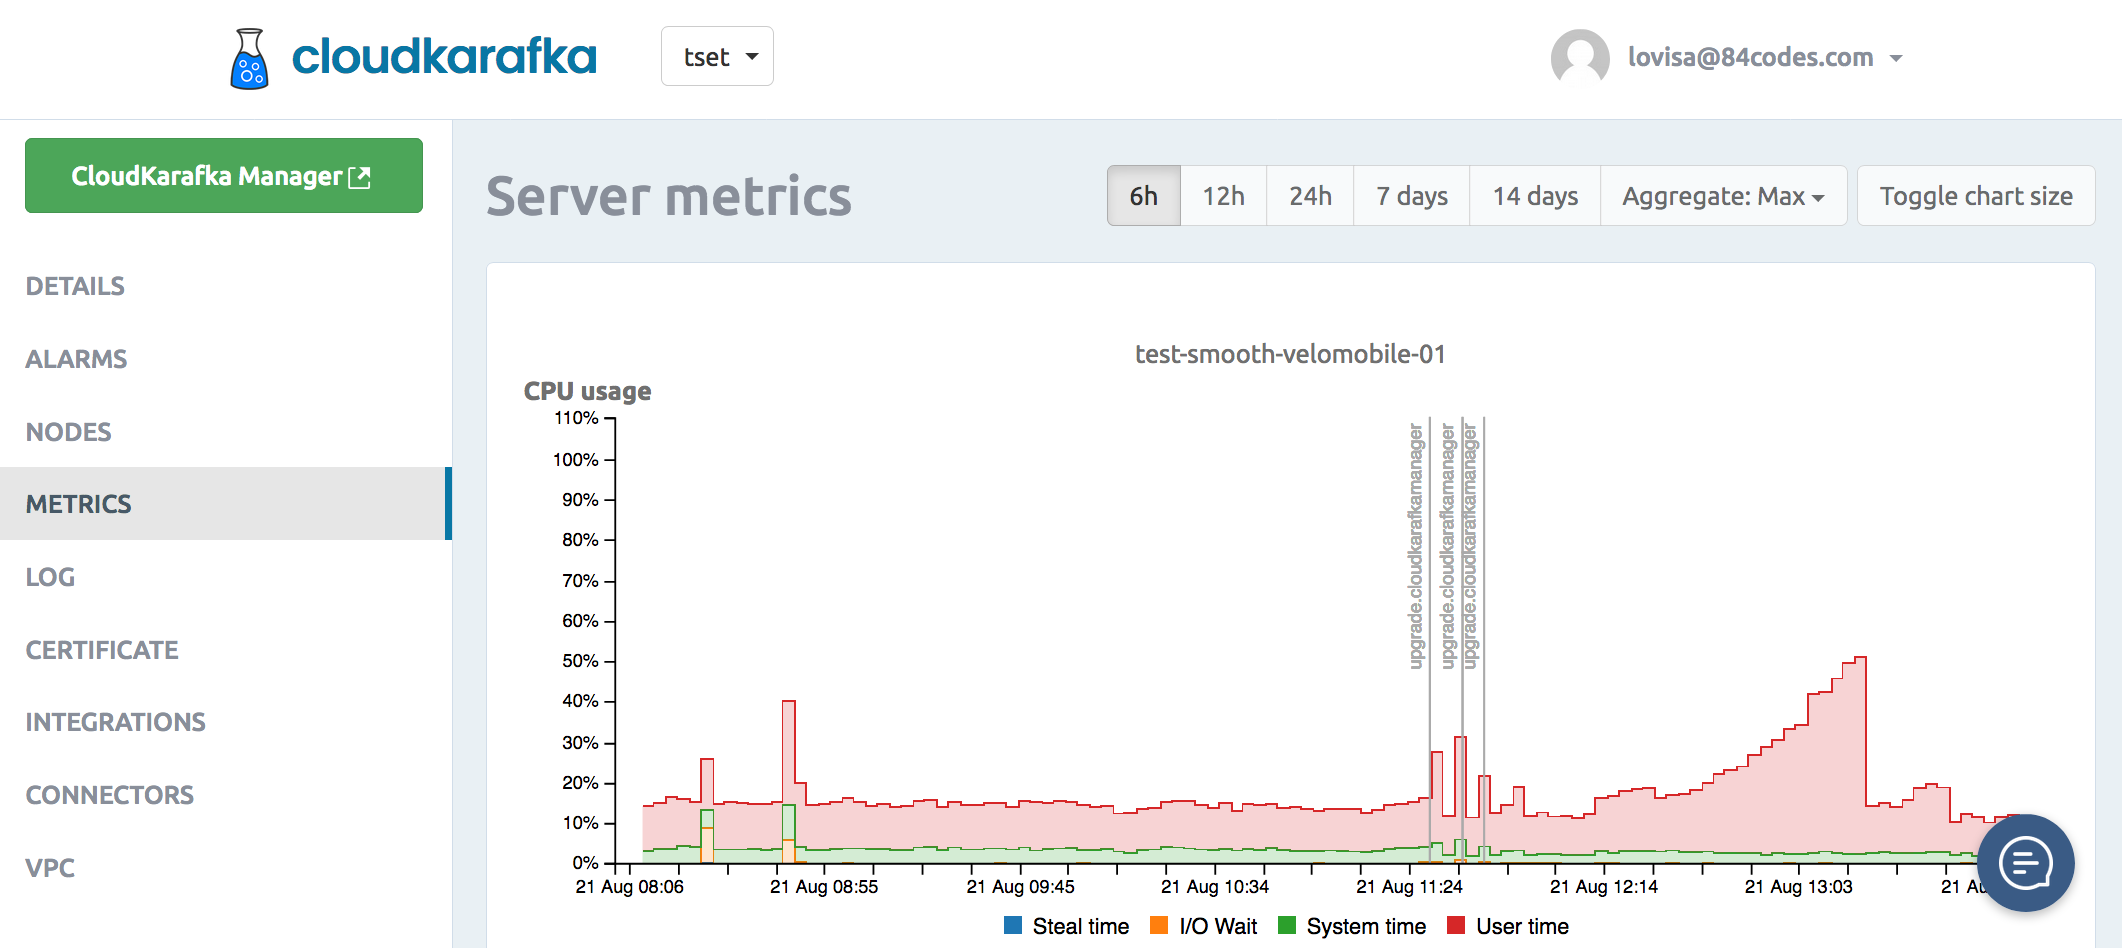
Task: Click the 21 Aug 11:24 axis label
Action: pos(1409,887)
